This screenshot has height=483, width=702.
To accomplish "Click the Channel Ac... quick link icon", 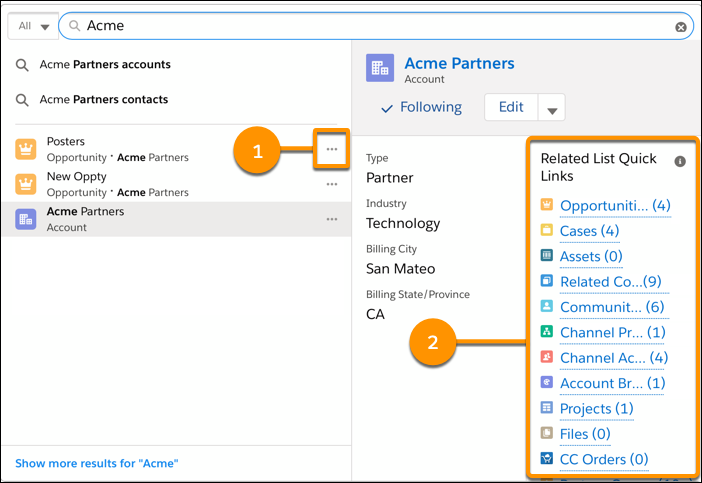I will 547,357.
